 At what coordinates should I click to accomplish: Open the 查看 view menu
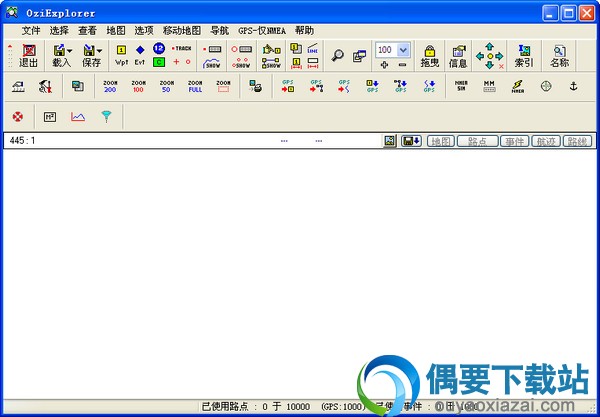pyautogui.click(x=87, y=31)
